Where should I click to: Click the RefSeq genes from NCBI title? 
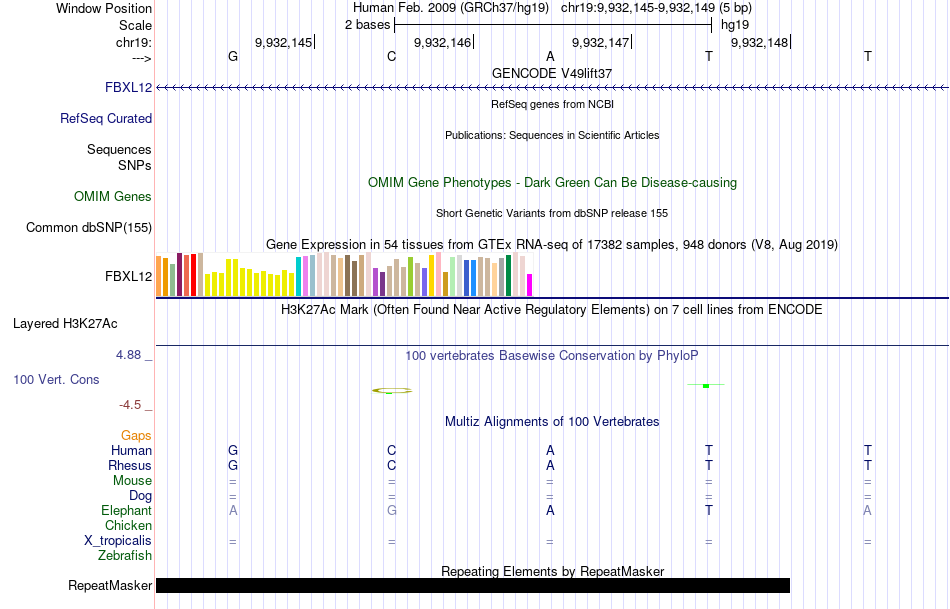[552, 104]
